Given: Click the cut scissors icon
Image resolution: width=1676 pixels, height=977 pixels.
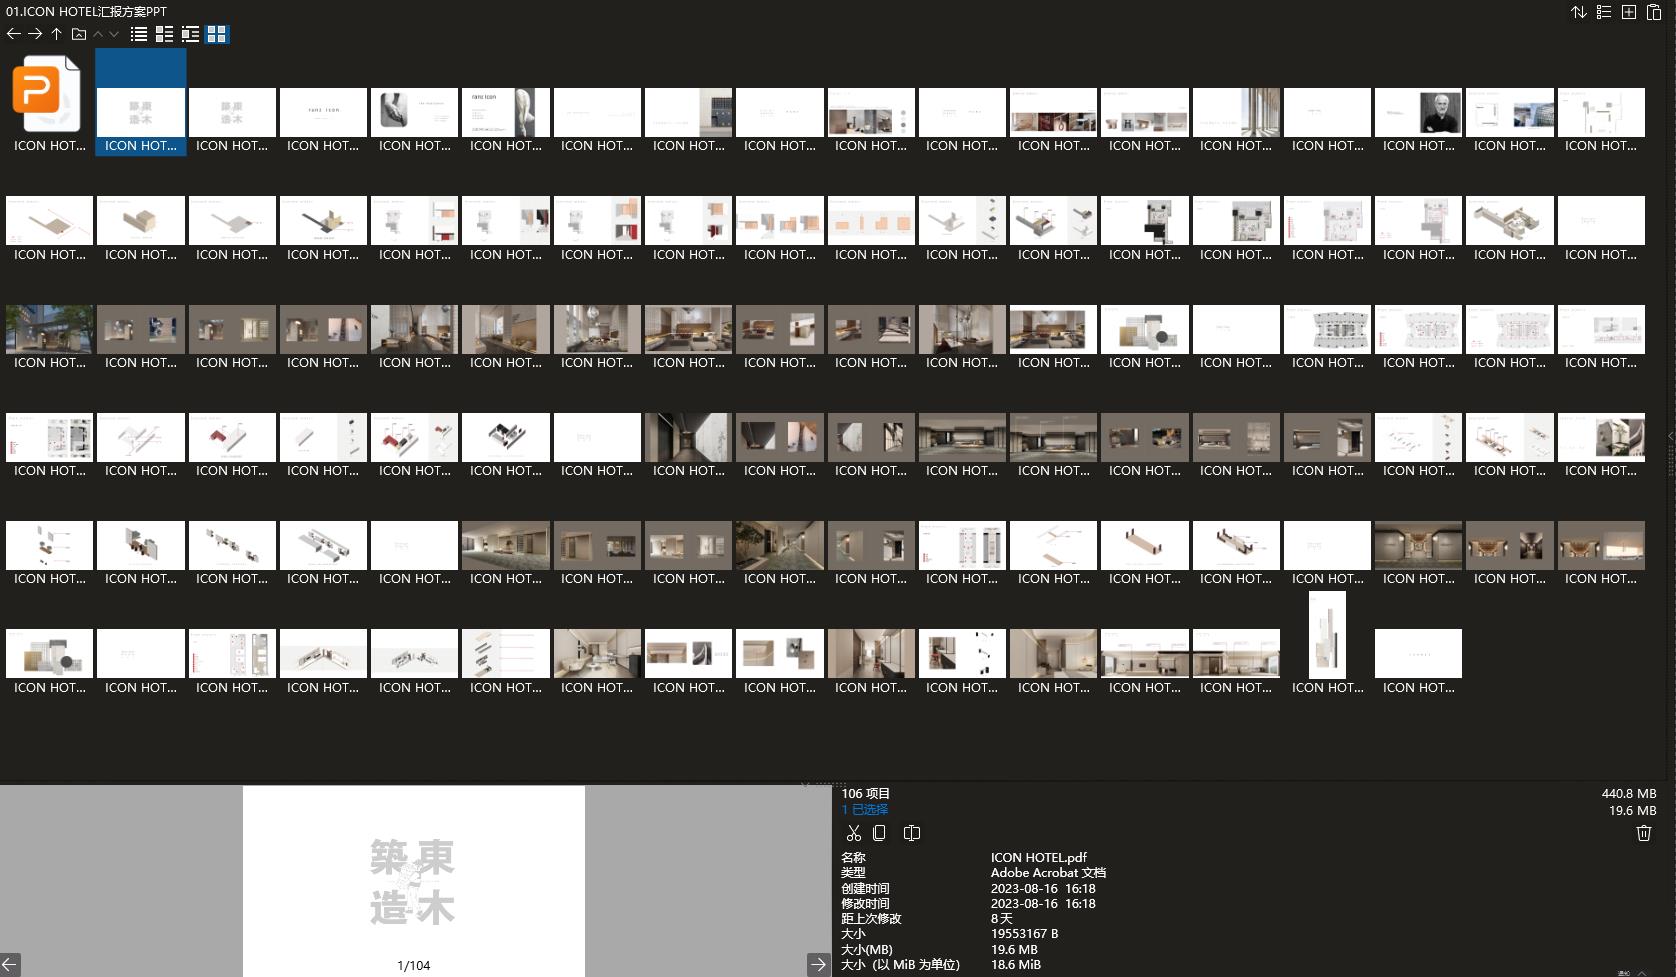Looking at the screenshot, I should point(853,833).
